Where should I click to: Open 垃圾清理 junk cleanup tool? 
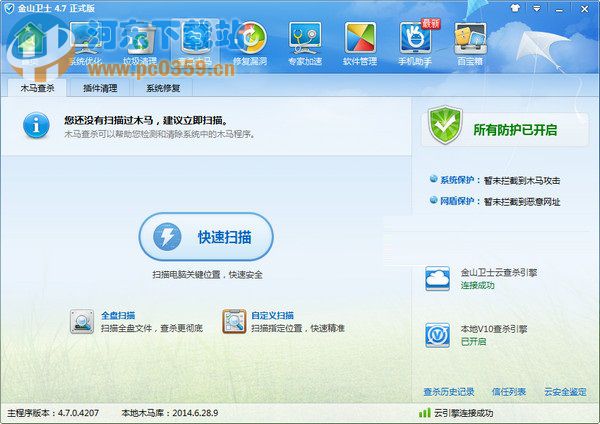140,44
